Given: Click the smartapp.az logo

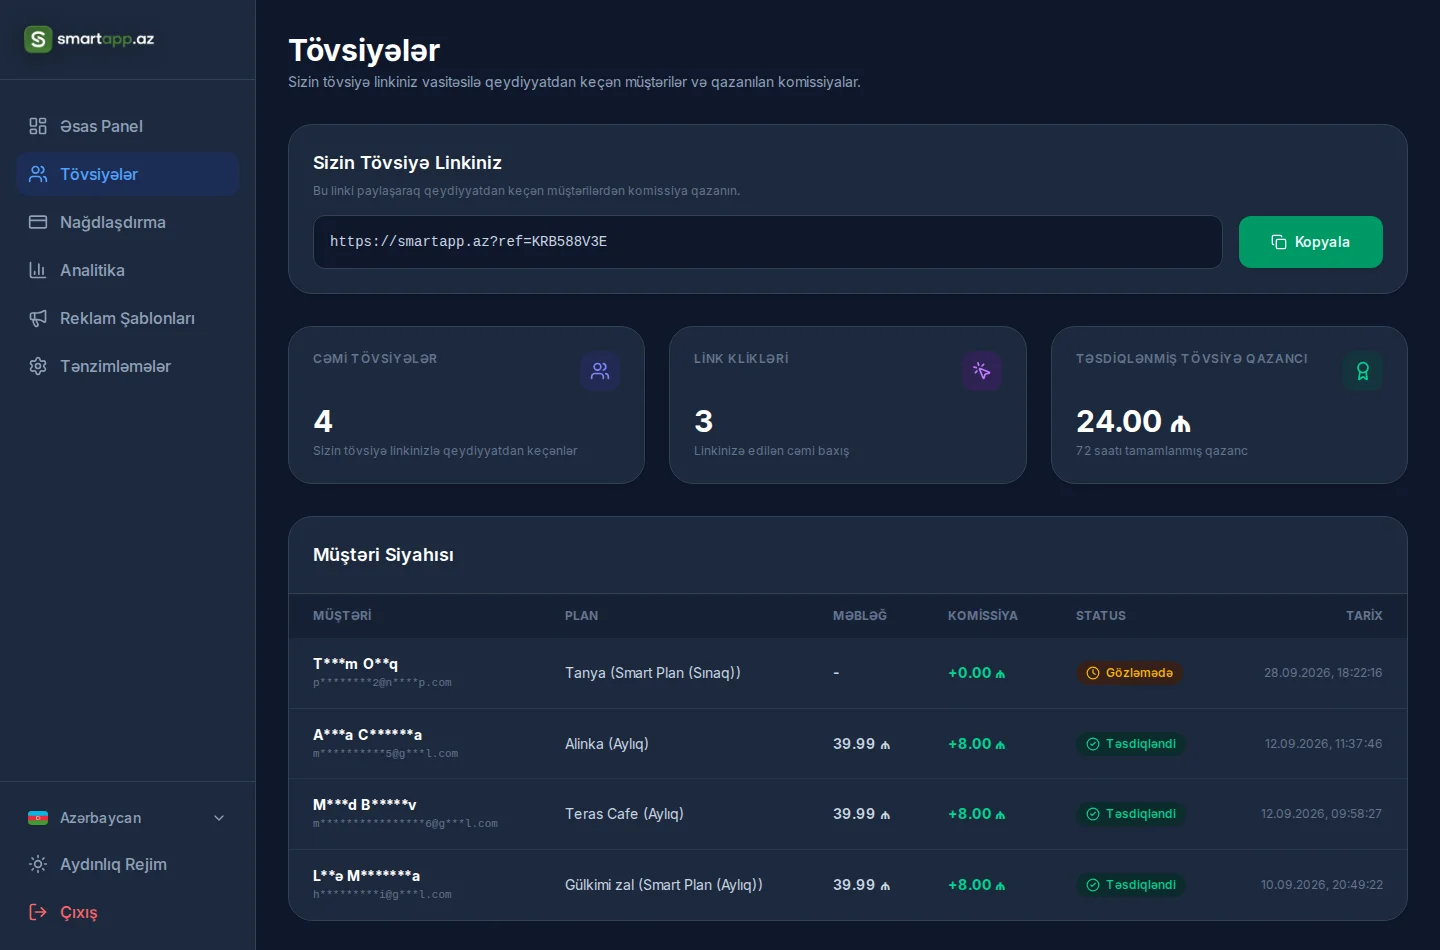Looking at the screenshot, I should [x=90, y=39].
